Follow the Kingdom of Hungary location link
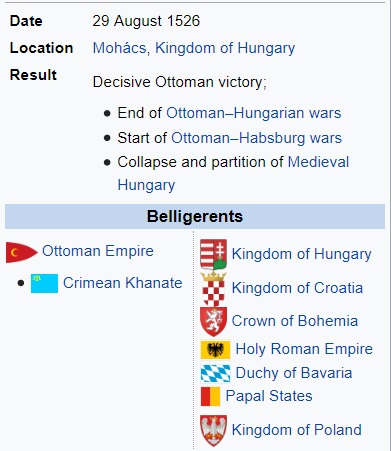The height and width of the screenshot is (451, 391). point(225,48)
